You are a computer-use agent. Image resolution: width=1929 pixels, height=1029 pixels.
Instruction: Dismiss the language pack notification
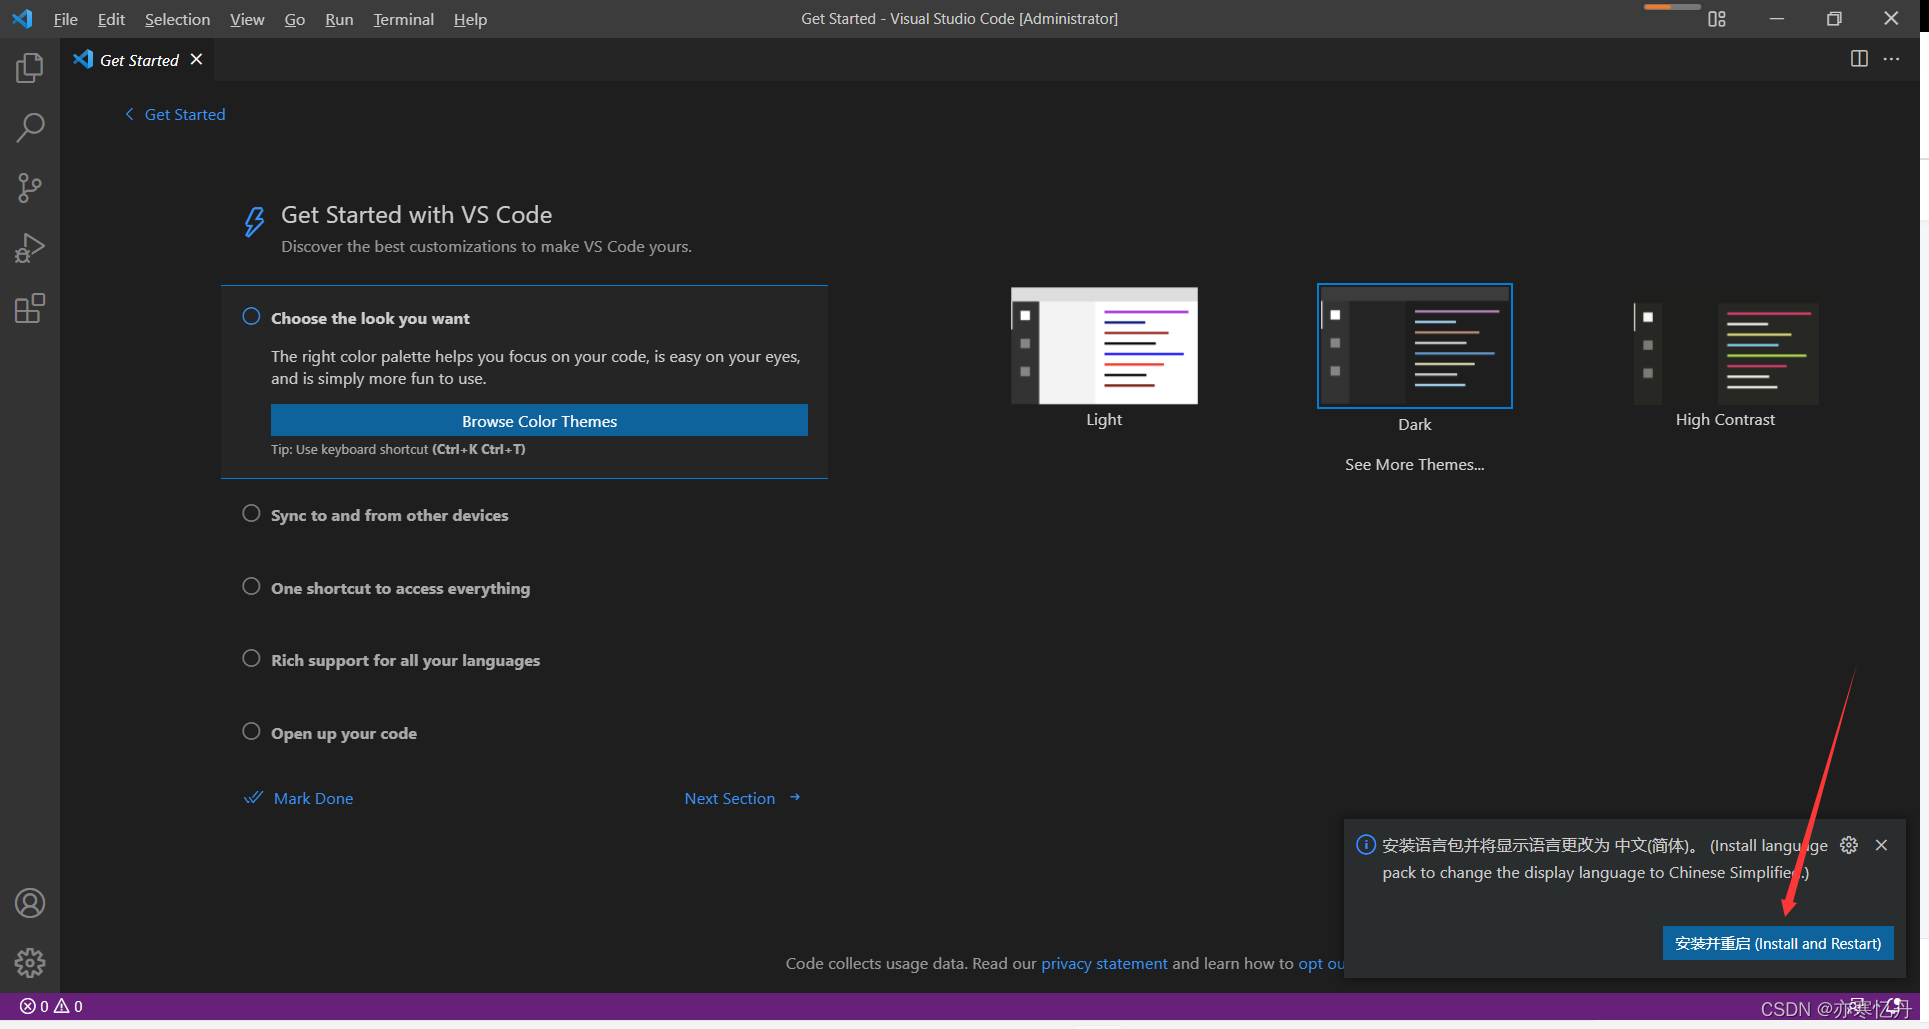(1881, 845)
